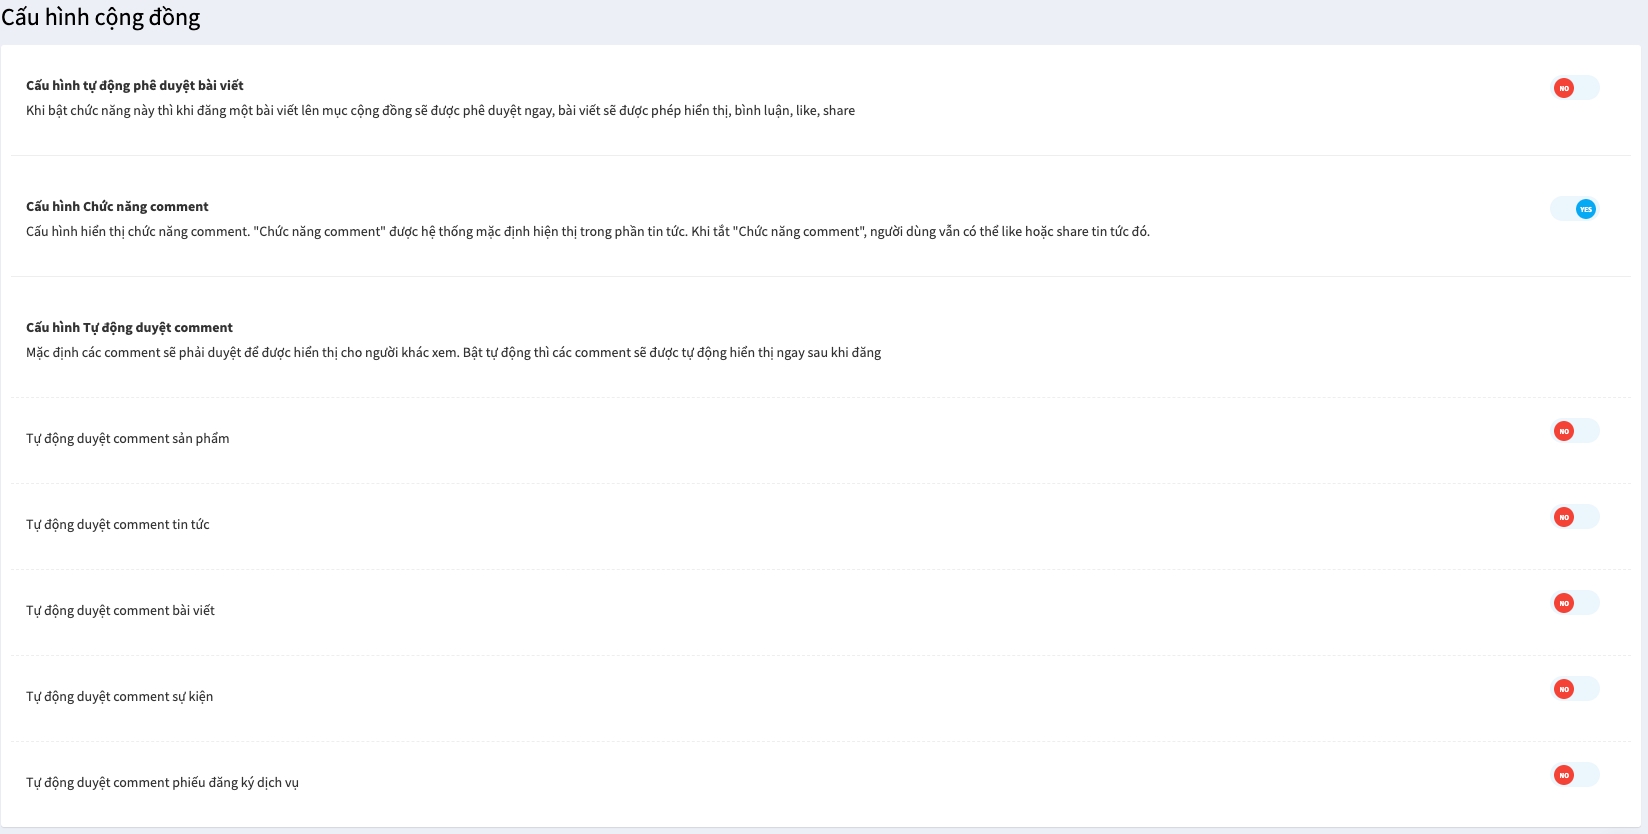Screen dimensions: 1648x834
Task: Click the blue YES knob
Action: (1586, 209)
